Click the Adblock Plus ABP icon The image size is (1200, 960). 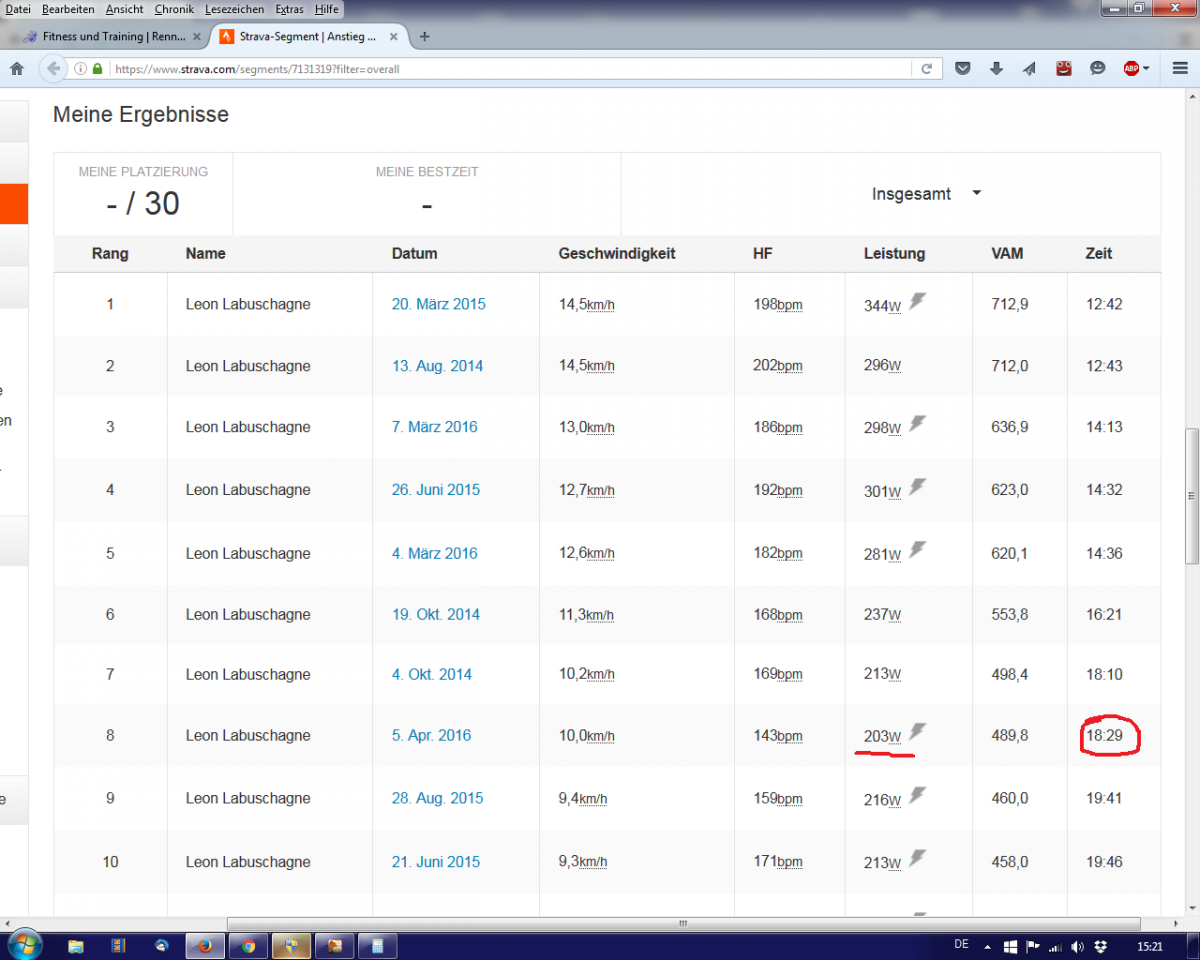[x=1131, y=69]
